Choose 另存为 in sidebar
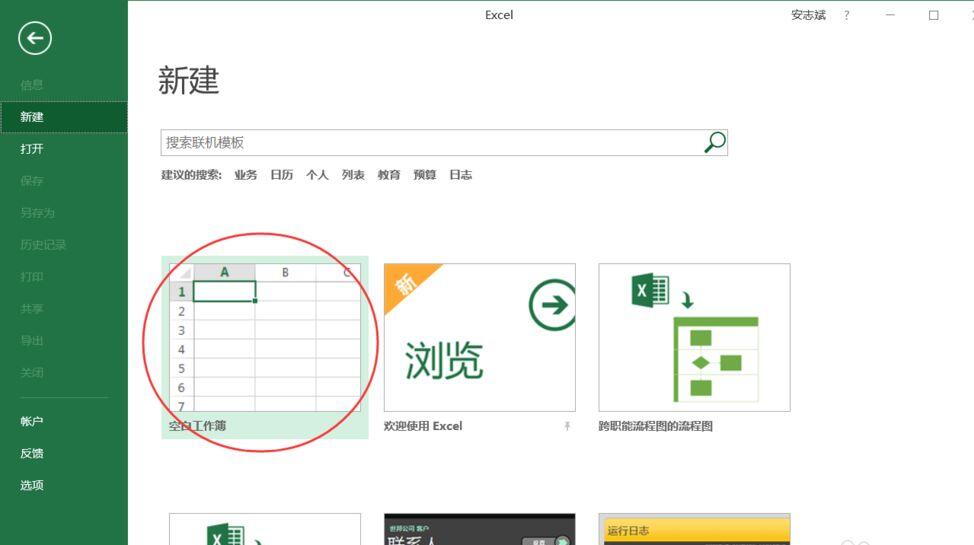The image size is (974, 545). (37, 213)
